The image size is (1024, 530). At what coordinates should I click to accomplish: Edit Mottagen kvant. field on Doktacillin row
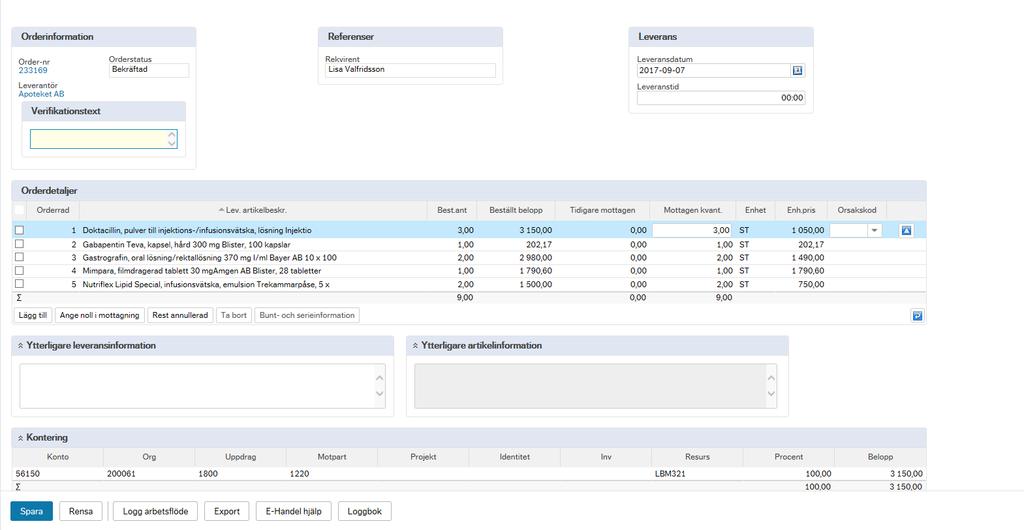693,230
